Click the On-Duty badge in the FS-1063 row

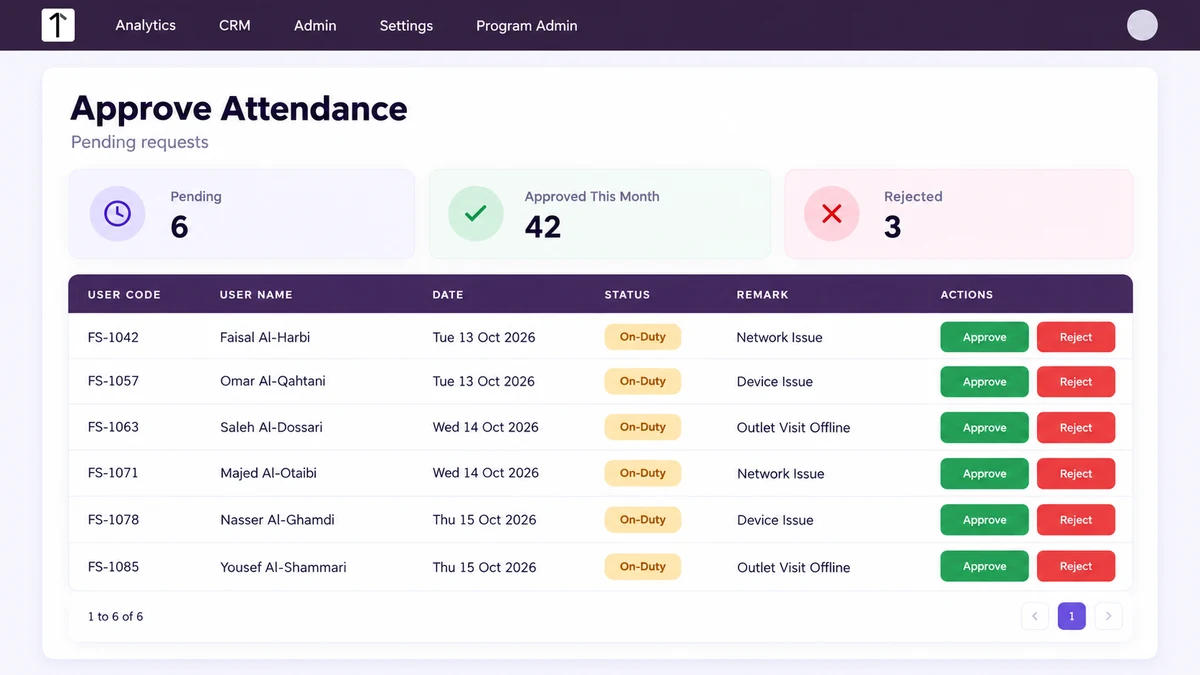click(x=642, y=427)
